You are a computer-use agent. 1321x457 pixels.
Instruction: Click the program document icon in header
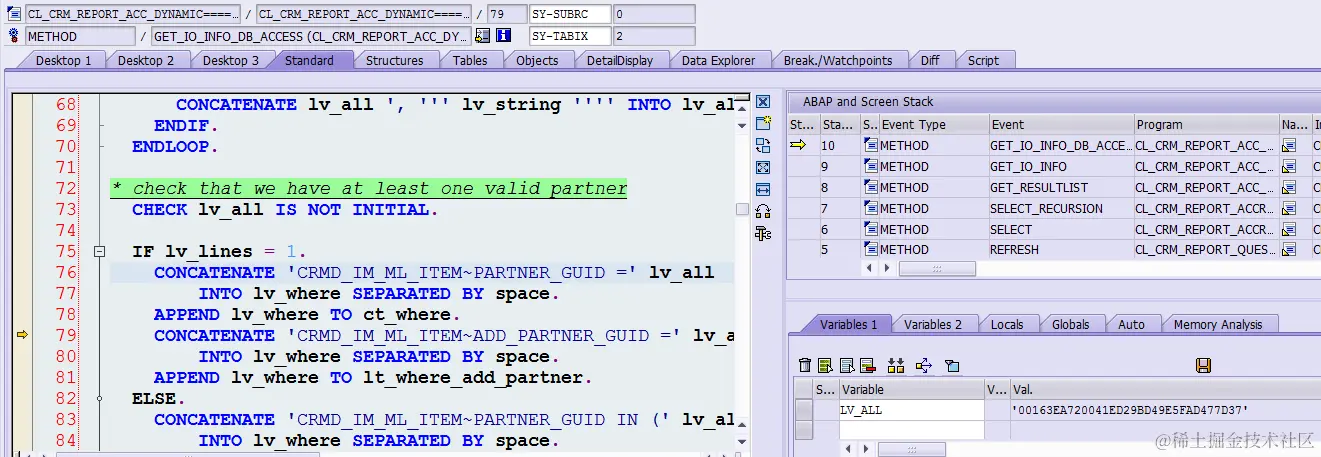[14, 14]
